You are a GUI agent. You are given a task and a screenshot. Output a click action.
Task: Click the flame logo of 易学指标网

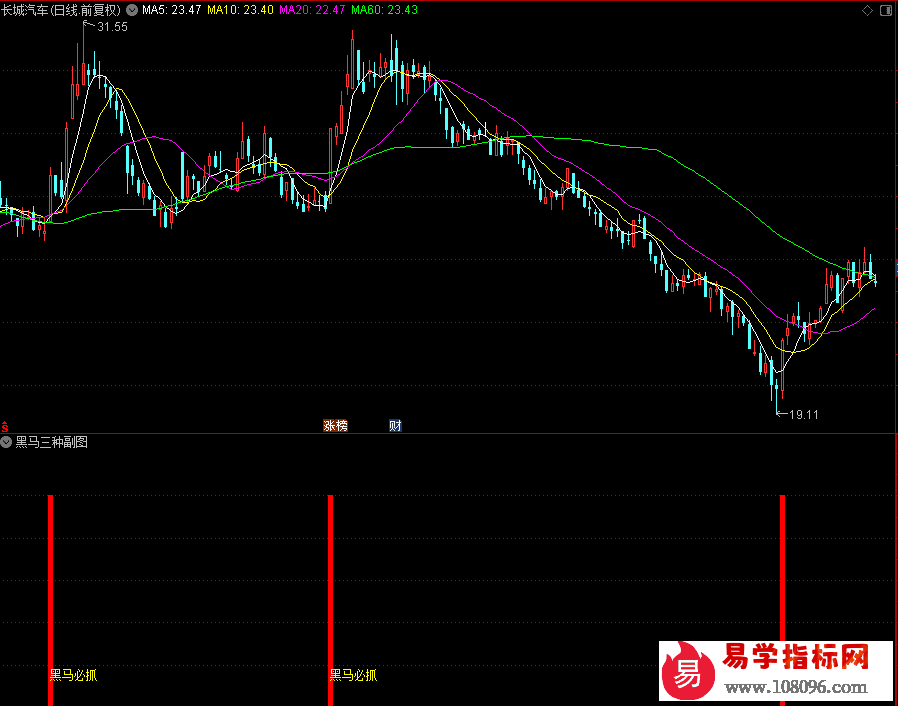click(688, 671)
